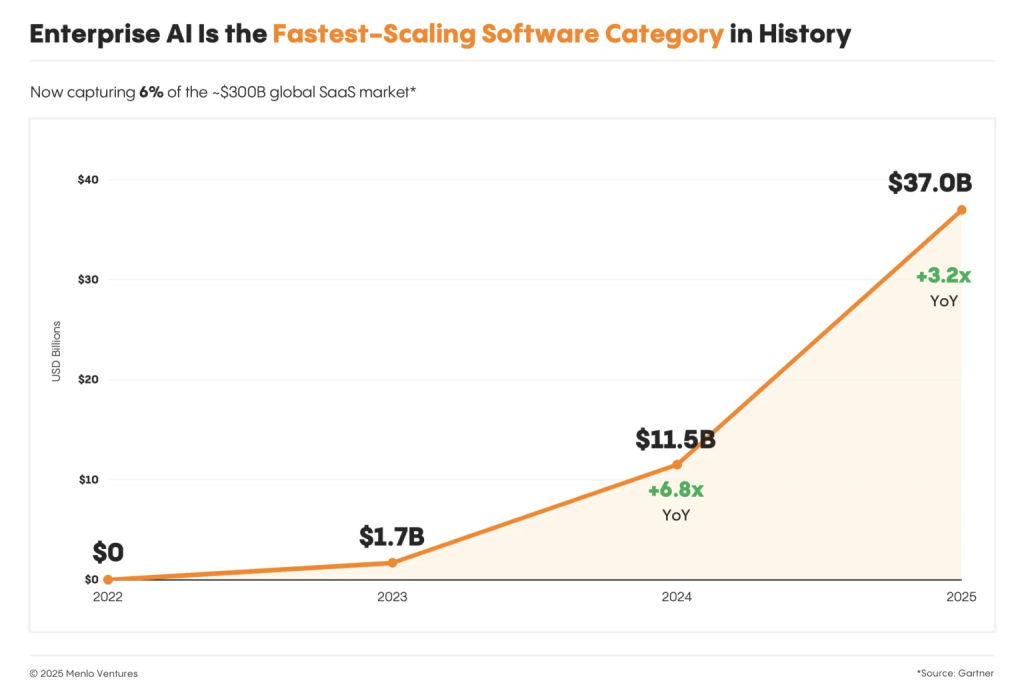This screenshot has height=693, width=1024.
Task: Select the 2023 x-axis year label
Action: point(392,597)
